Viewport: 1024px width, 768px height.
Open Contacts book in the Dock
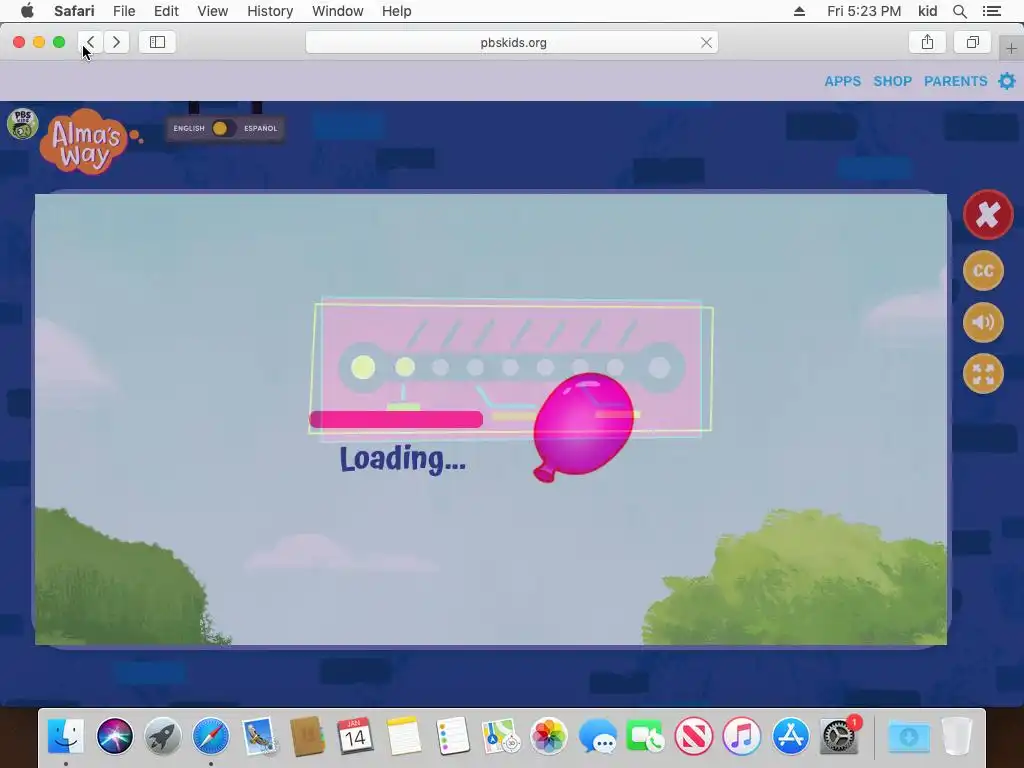[307, 736]
